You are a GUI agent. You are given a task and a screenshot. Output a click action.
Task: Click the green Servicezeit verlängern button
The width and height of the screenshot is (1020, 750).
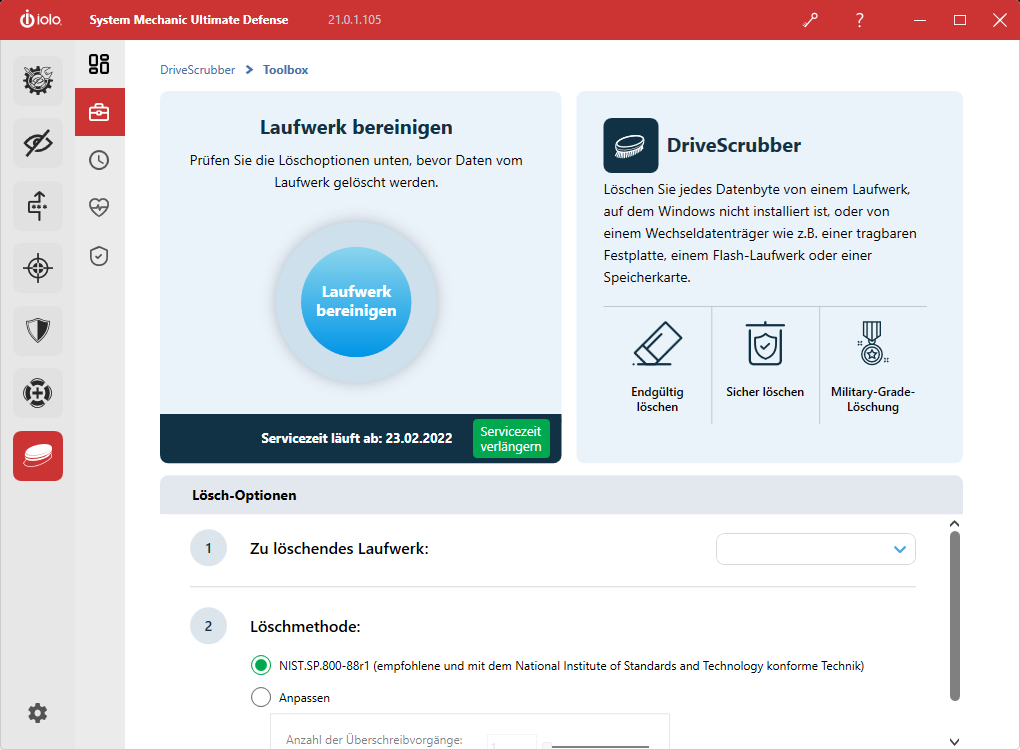pyautogui.click(x=511, y=438)
